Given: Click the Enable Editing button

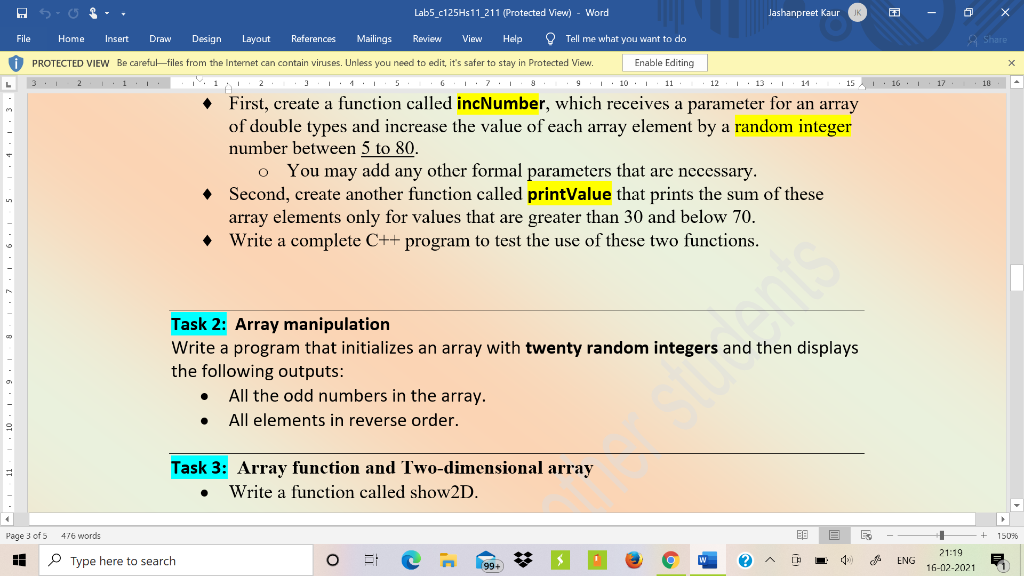Looking at the screenshot, I should (x=664, y=62).
